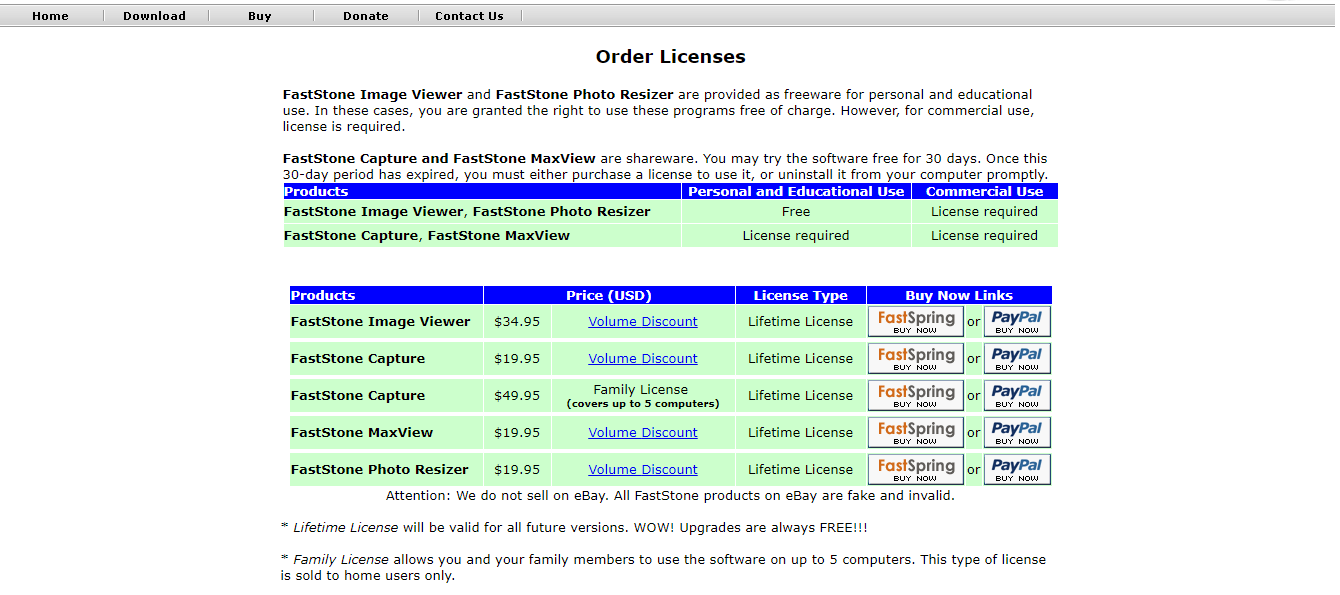Buy FastStone Capture Family License via FastSpring
This screenshot has height=595, width=1340.
[x=916, y=396]
